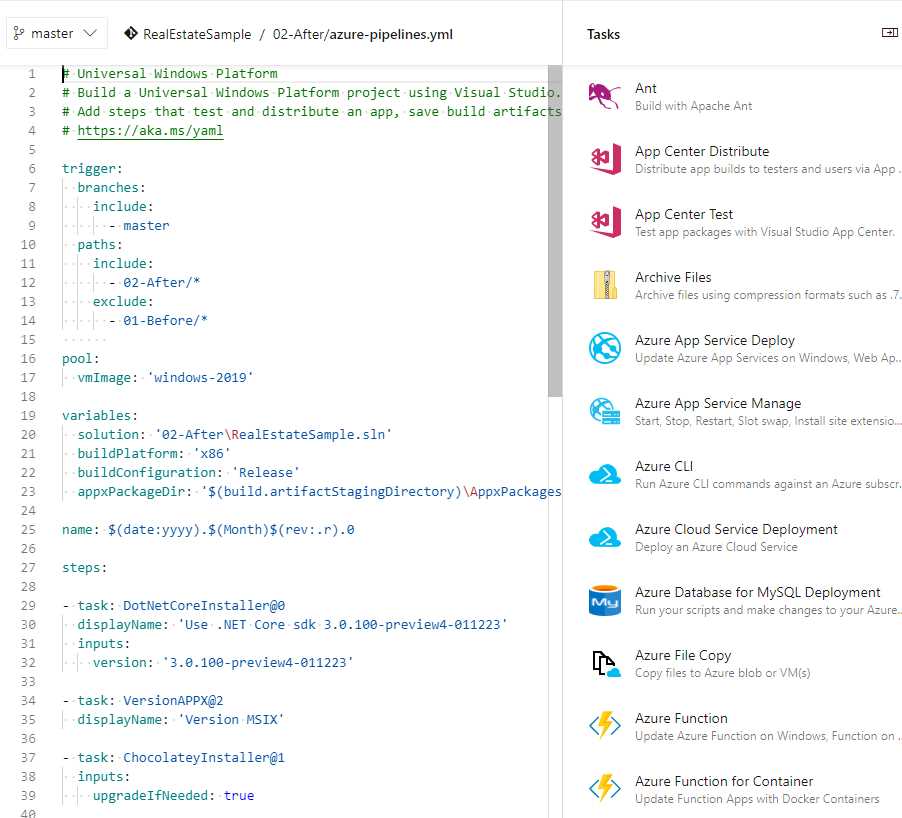Screen dimensions: 902x818
Task: Select the Azure Cloud Service Deployment task
Action: (x=736, y=528)
